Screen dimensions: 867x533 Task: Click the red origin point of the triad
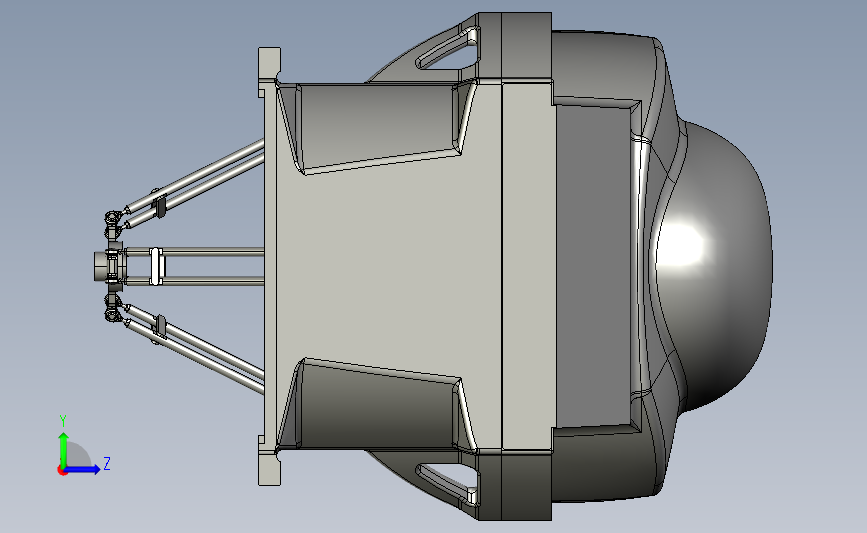pyautogui.click(x=62, y=471)
